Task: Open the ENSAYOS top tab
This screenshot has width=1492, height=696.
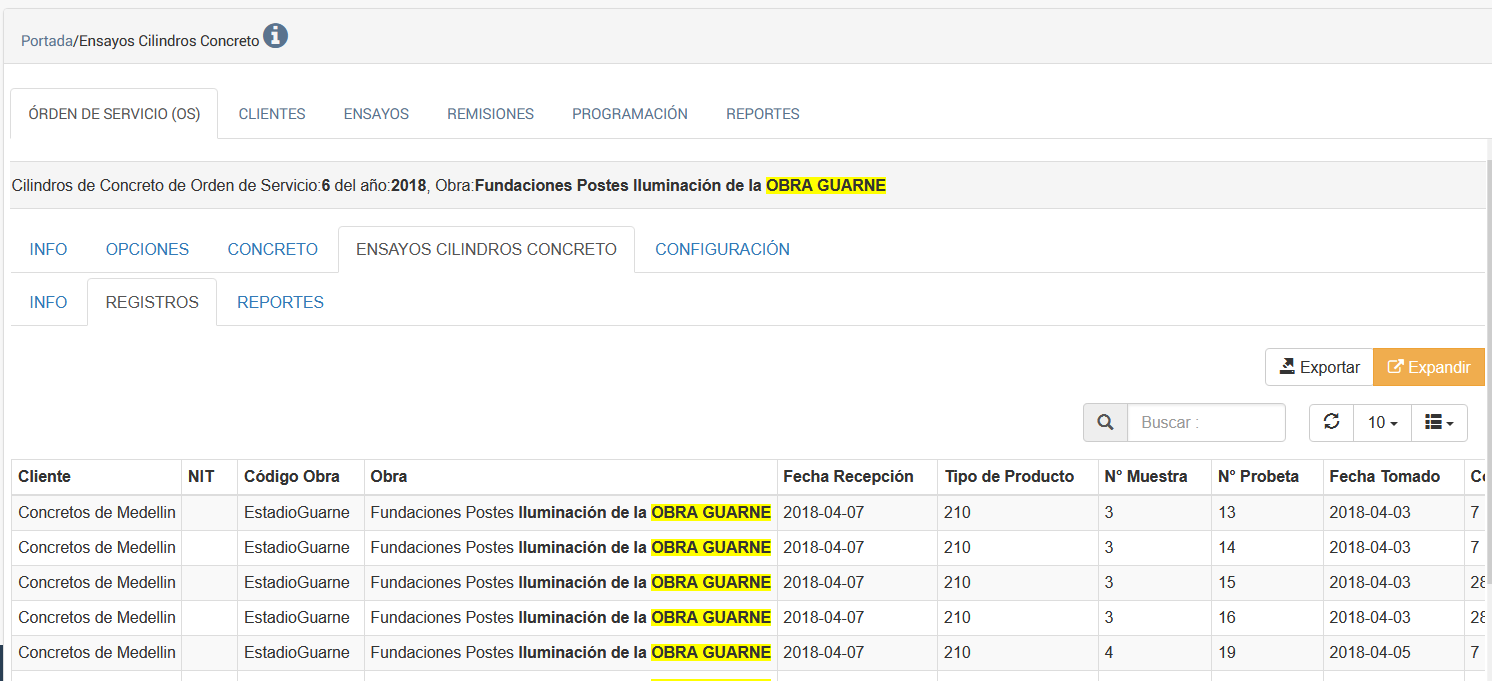Action: 376,114
